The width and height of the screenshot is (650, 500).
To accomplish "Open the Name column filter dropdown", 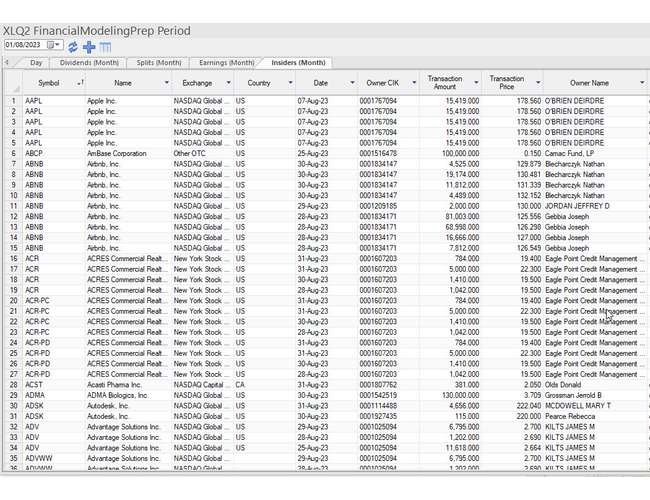I will click(x=167, y=83).
